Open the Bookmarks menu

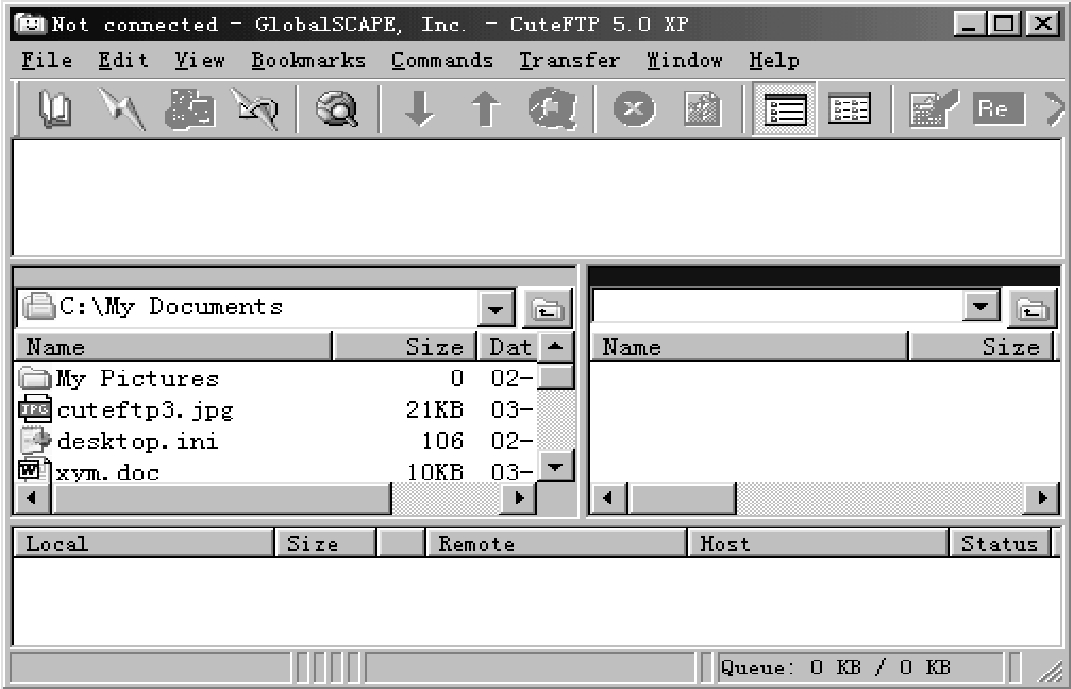(x=308, y=61)
